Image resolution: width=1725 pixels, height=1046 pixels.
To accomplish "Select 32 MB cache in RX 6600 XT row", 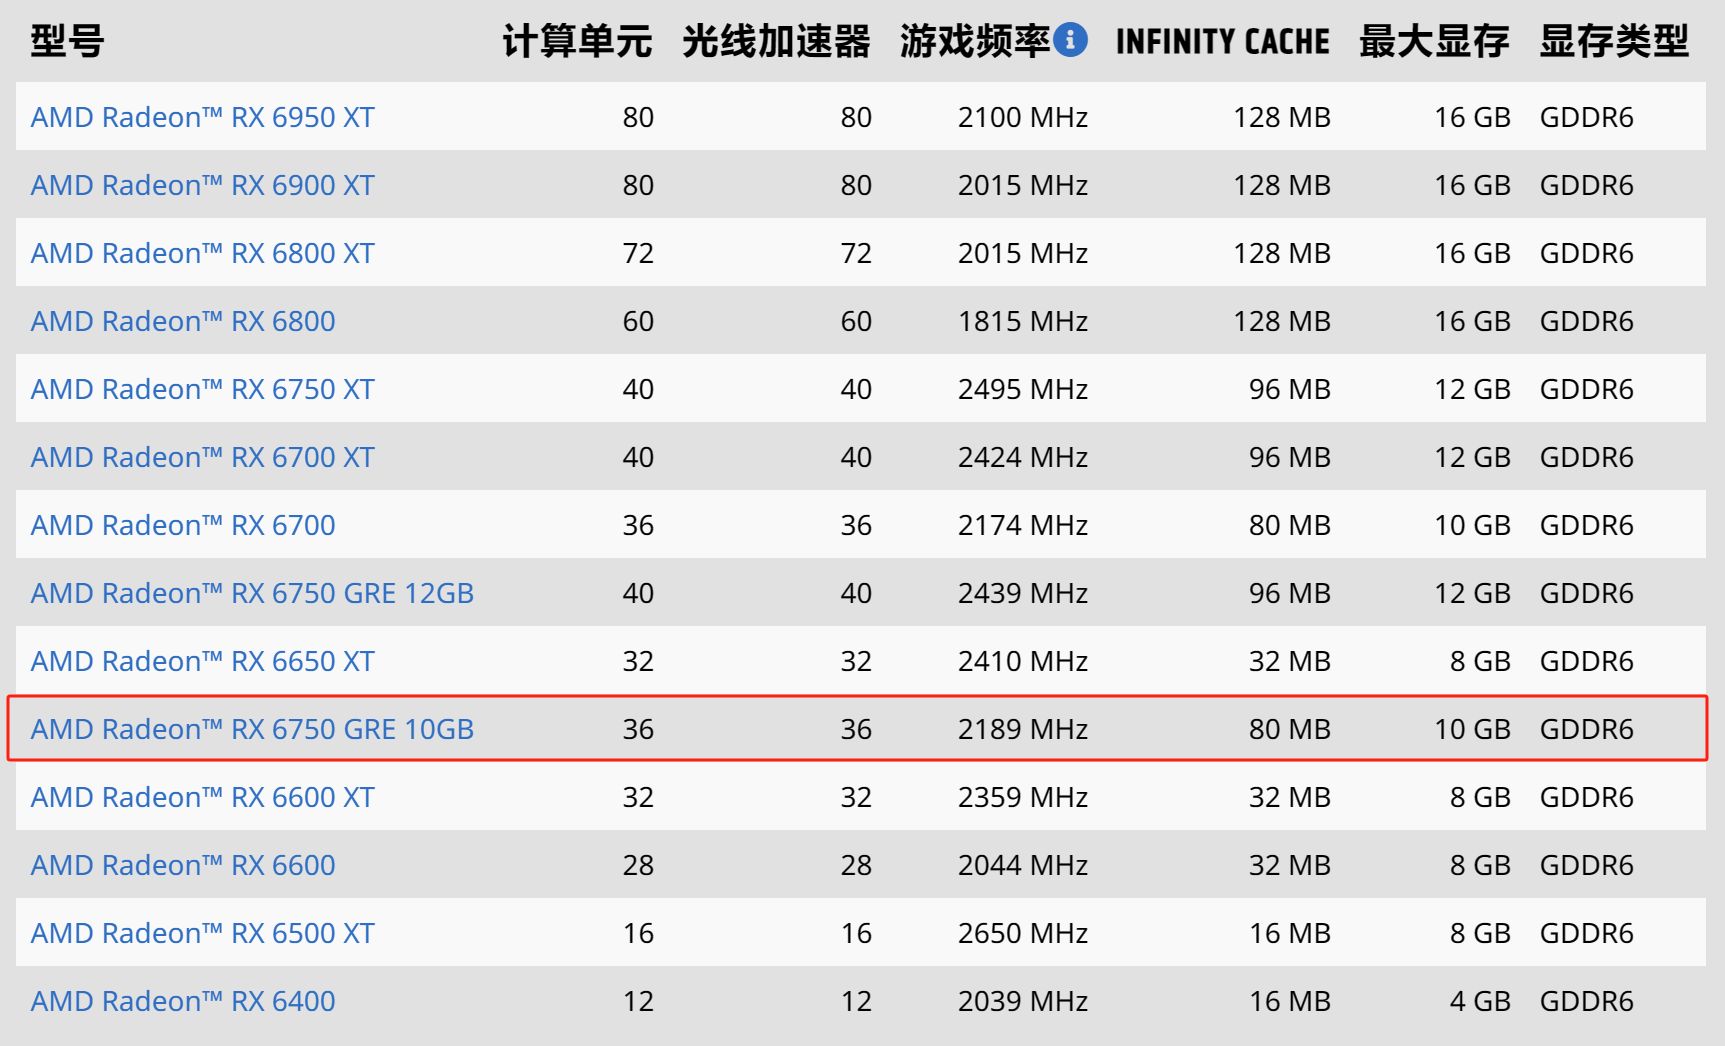I will click(x=1290, y=797).
